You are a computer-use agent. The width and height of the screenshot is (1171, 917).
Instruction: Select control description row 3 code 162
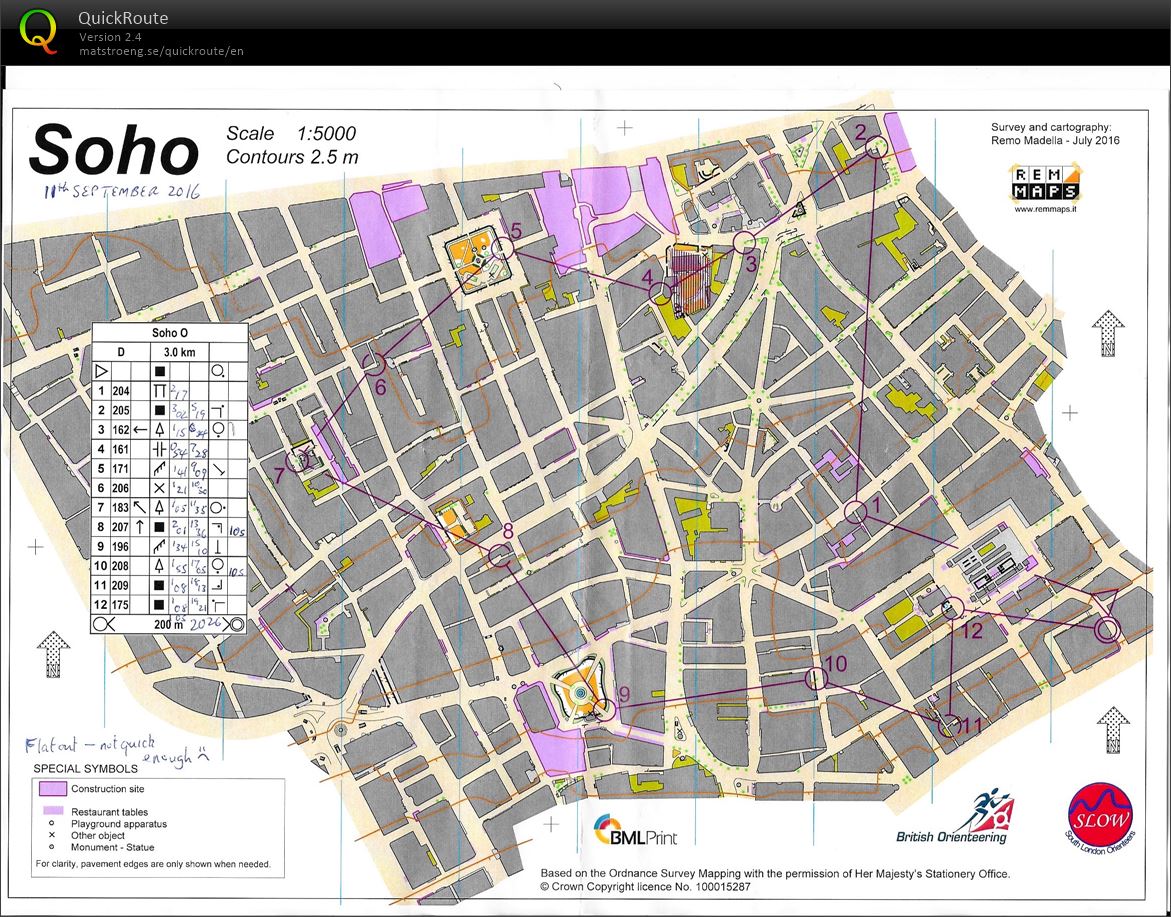[121, 429]
